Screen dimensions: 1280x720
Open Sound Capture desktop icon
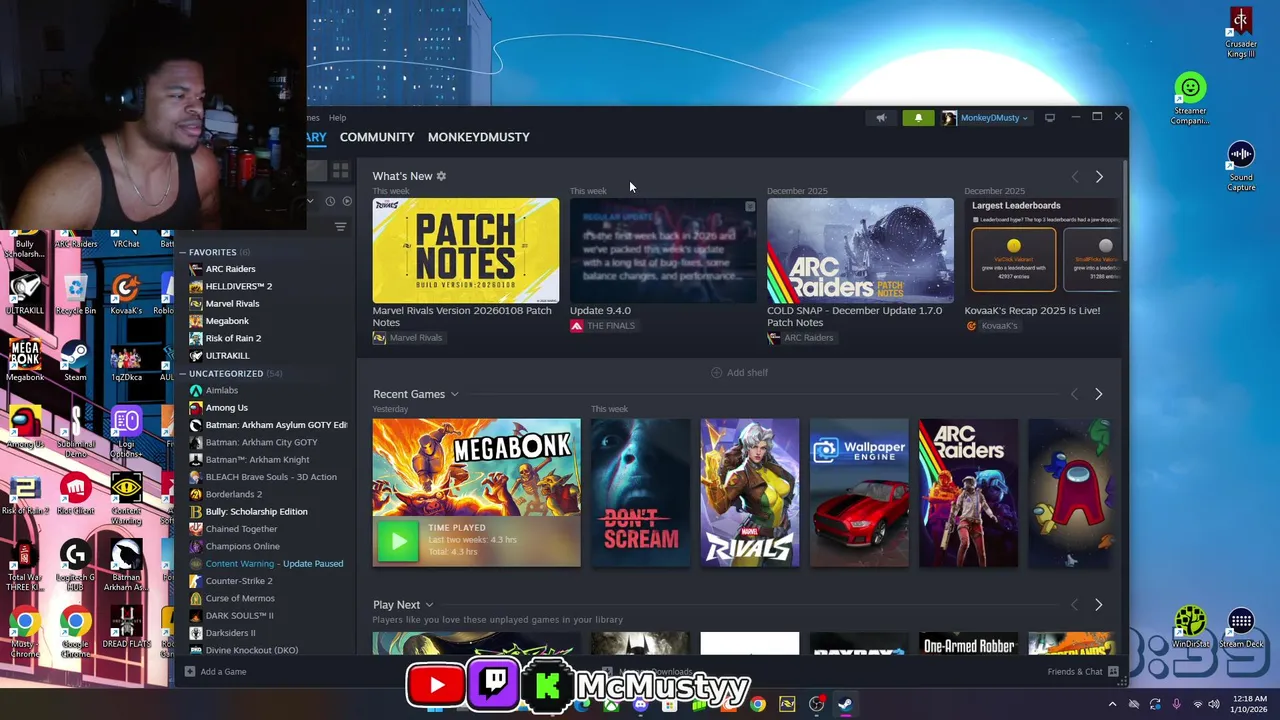point(1241,165)
